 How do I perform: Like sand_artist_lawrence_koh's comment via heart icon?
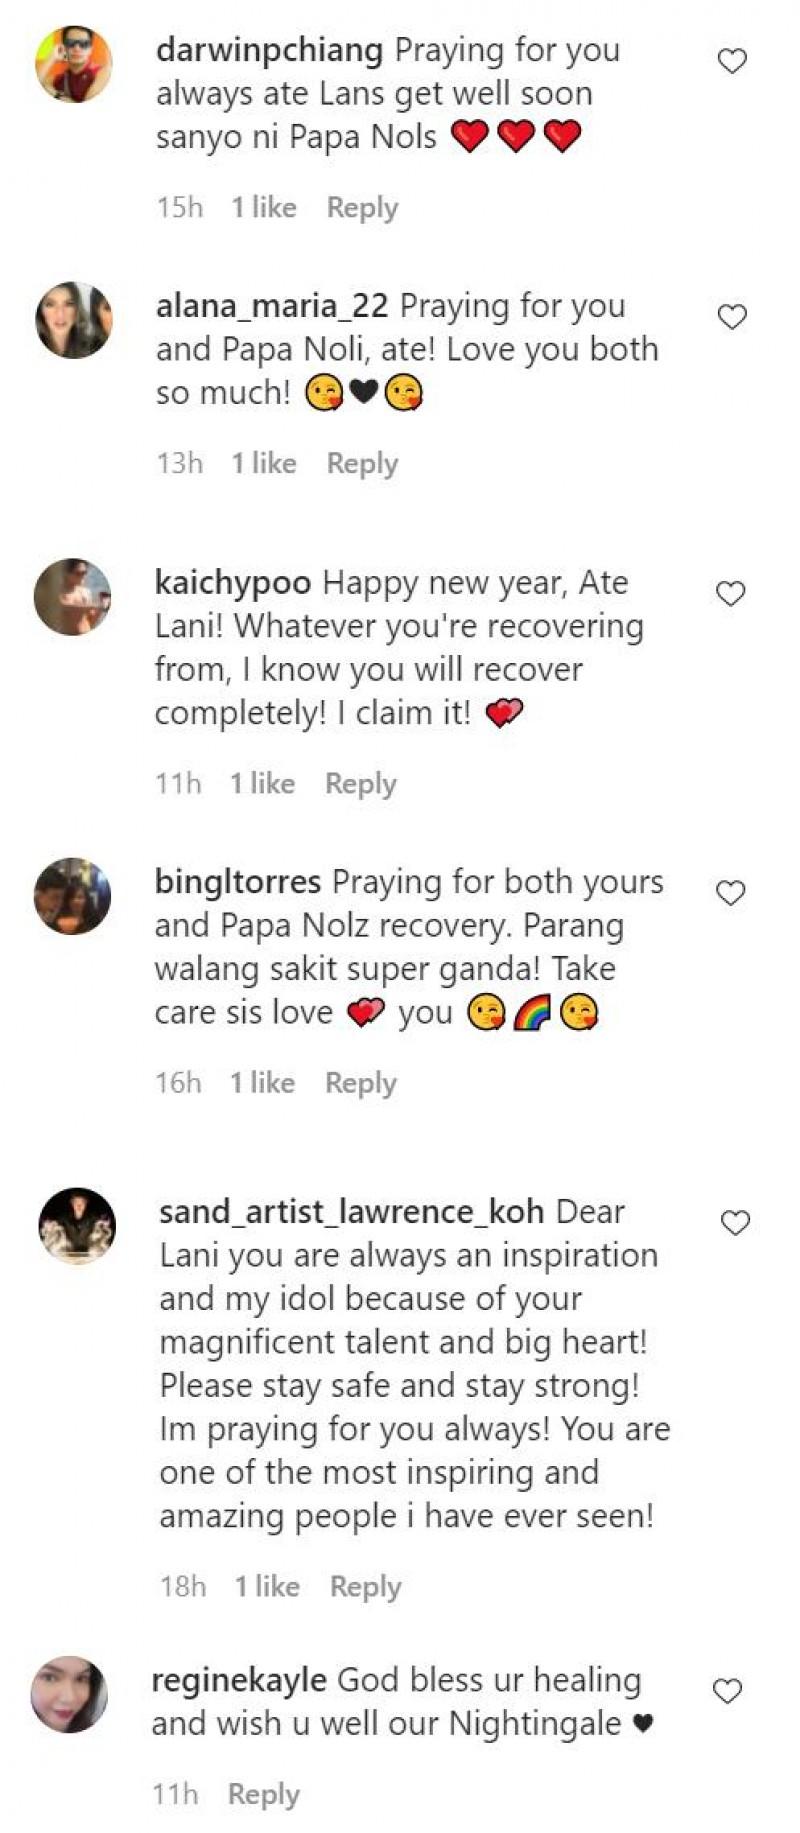[735, 1223]
